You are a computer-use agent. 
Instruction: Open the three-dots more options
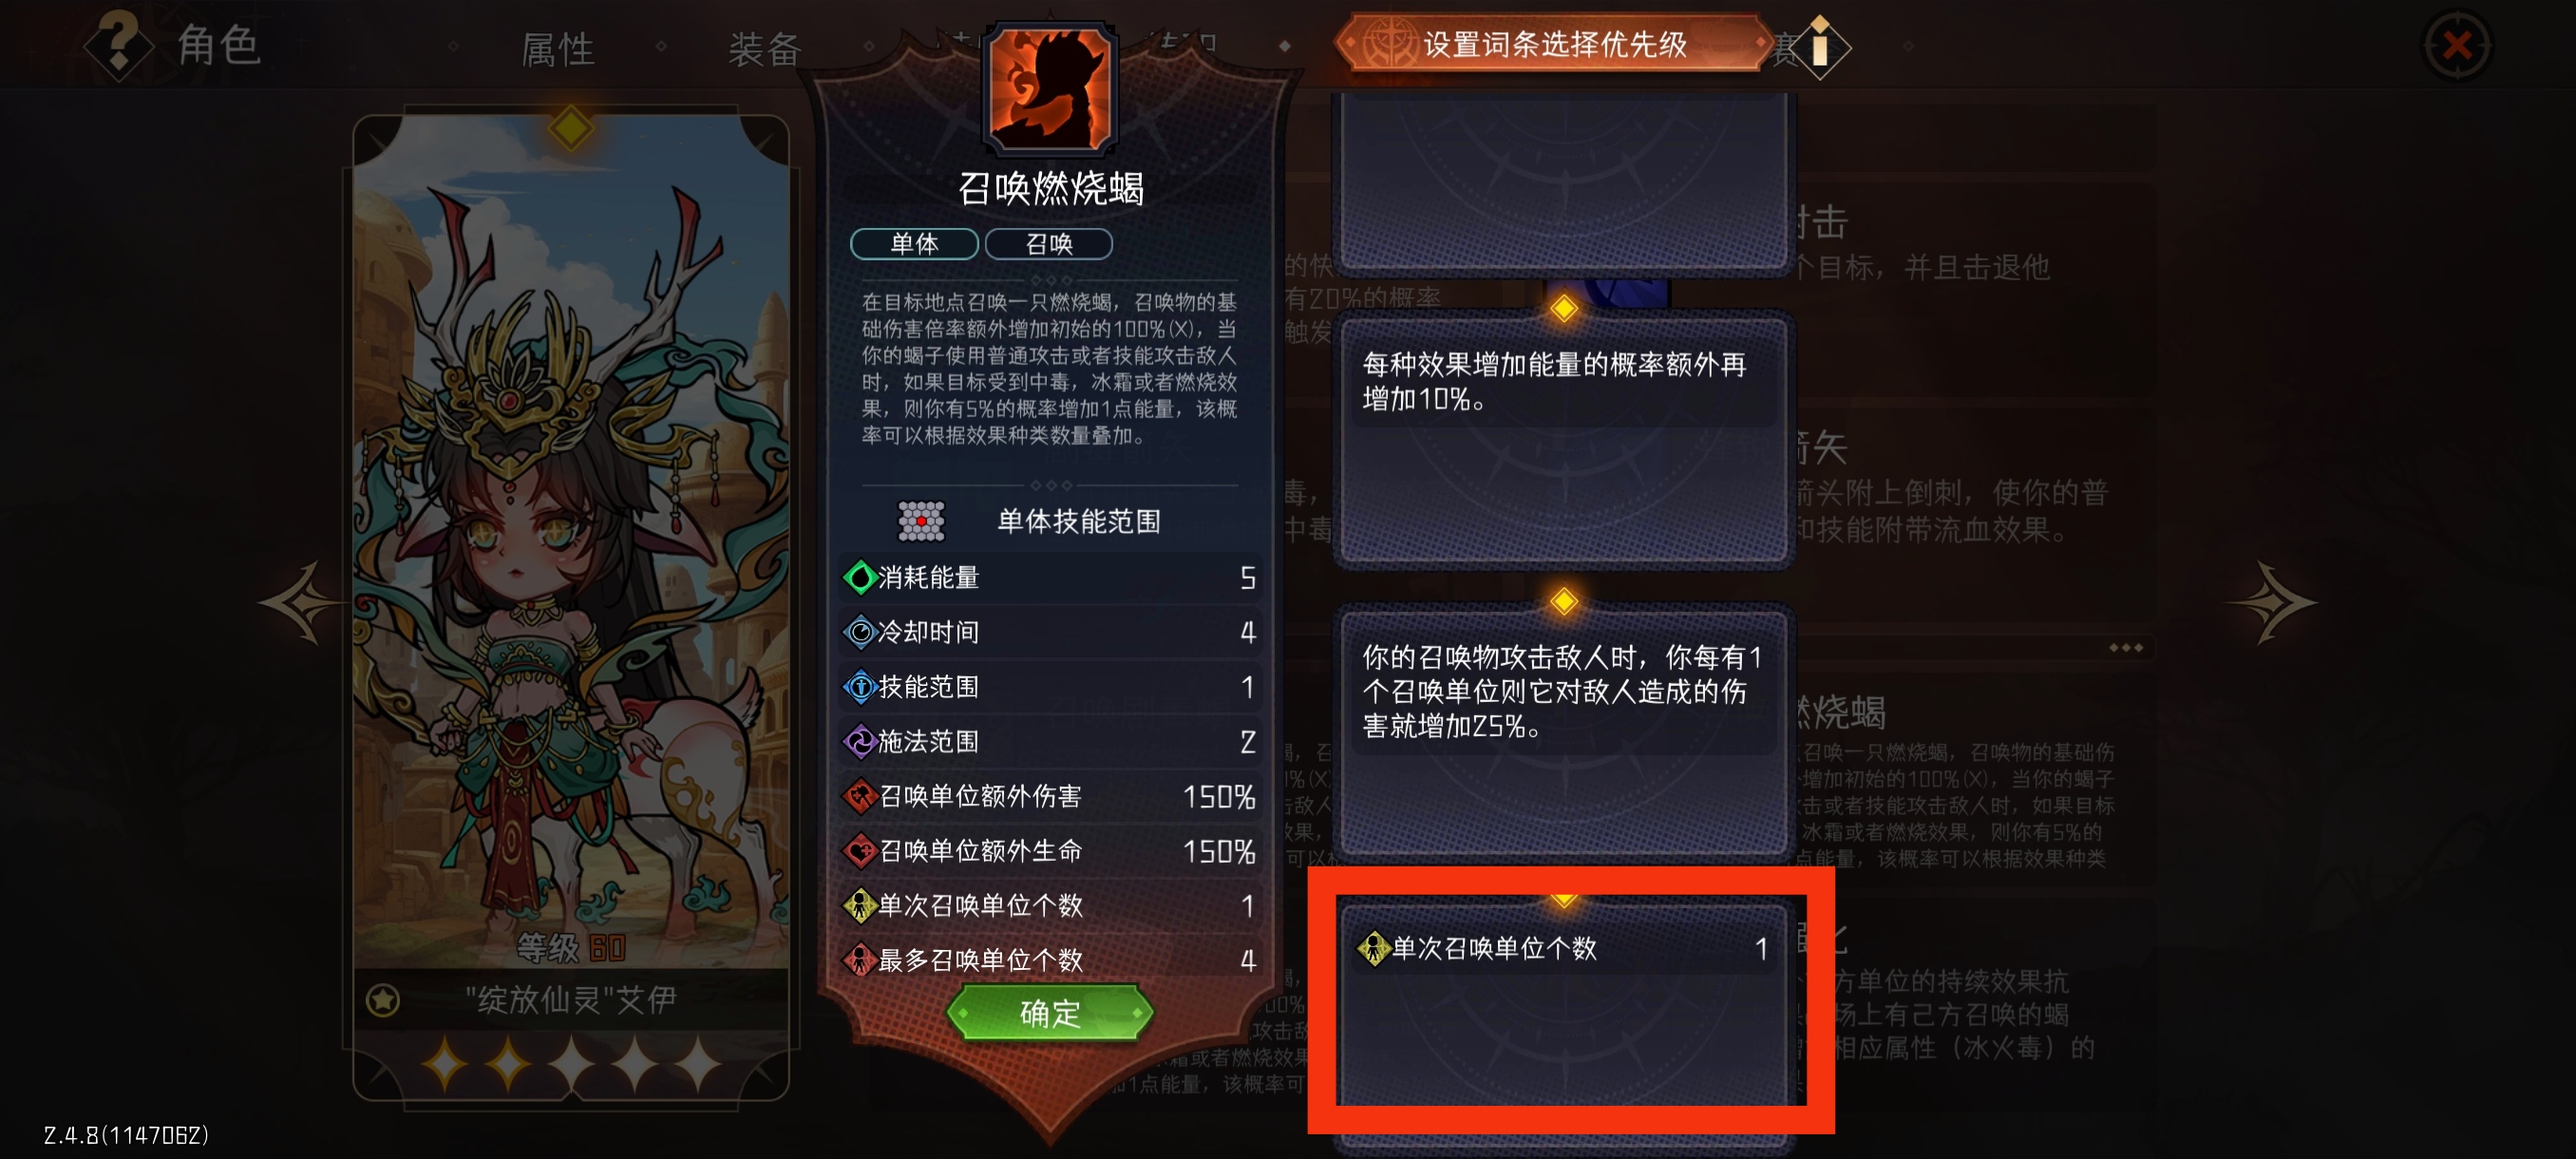[x=2125, y=648]
